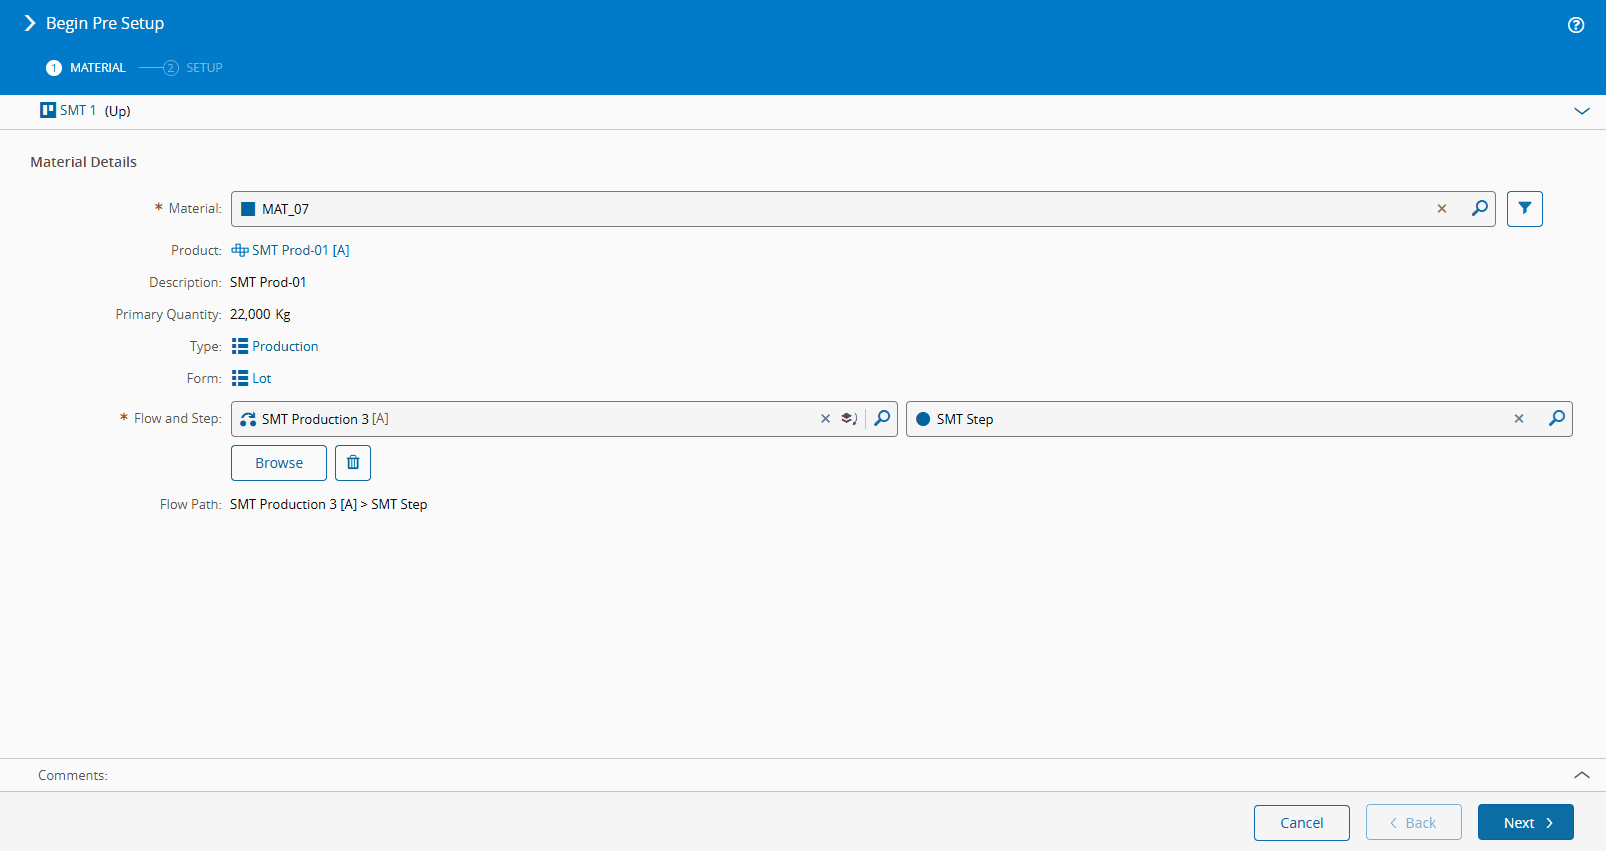Viewport: 1606px width, 851px height.
Task: Click the Description value SMT Prod-01
Action: [x=268, y=282]
